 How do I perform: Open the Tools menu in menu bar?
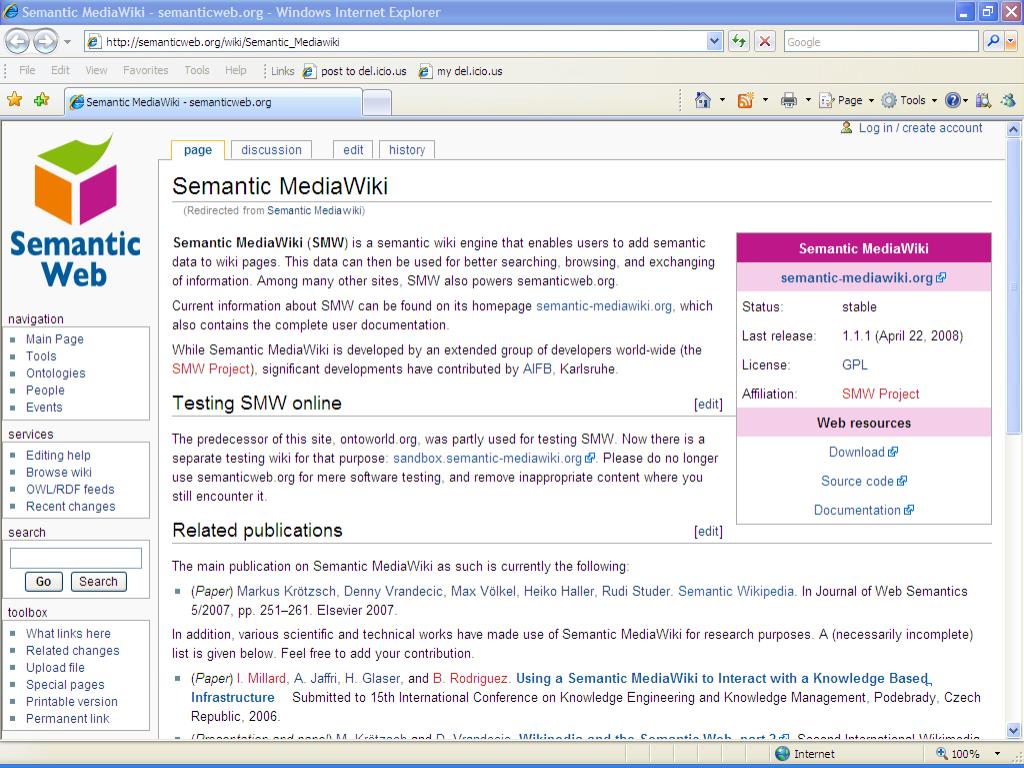pos(197,70)
